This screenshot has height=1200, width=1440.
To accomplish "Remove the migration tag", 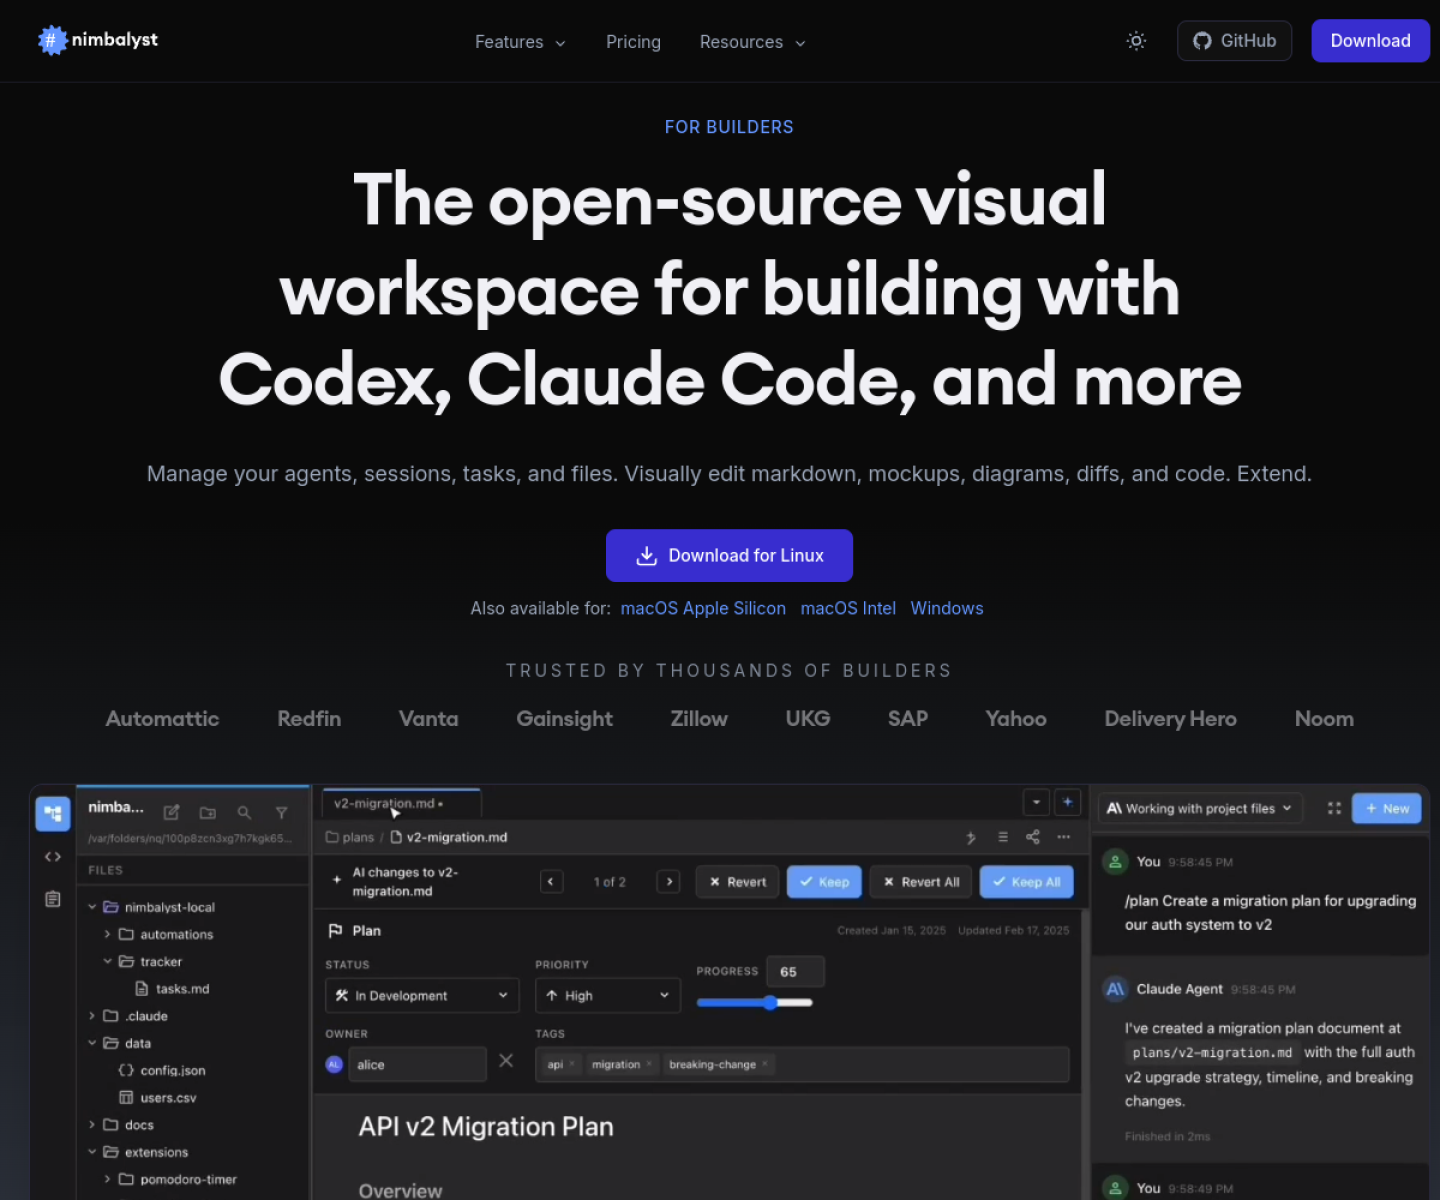I will pos(649,1064).
